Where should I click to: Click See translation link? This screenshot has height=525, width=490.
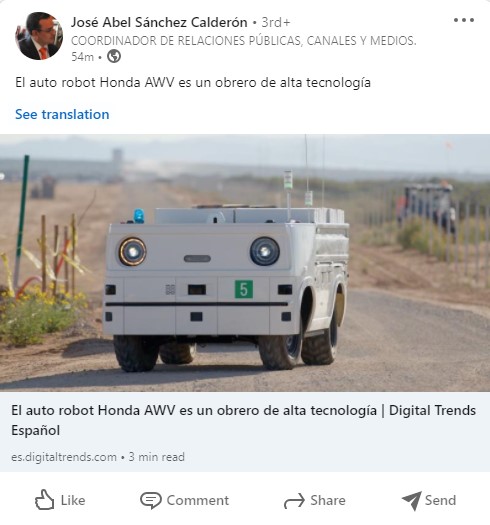pyautogui.click(x=62, y=115)
